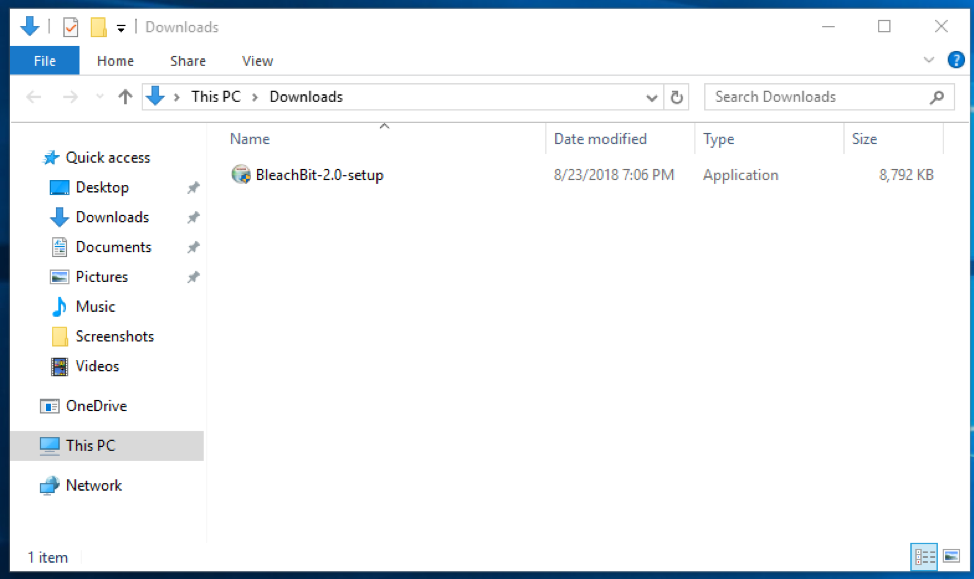
Task: Click the New folder icon in title bar
Action: (x=98, y=27)
